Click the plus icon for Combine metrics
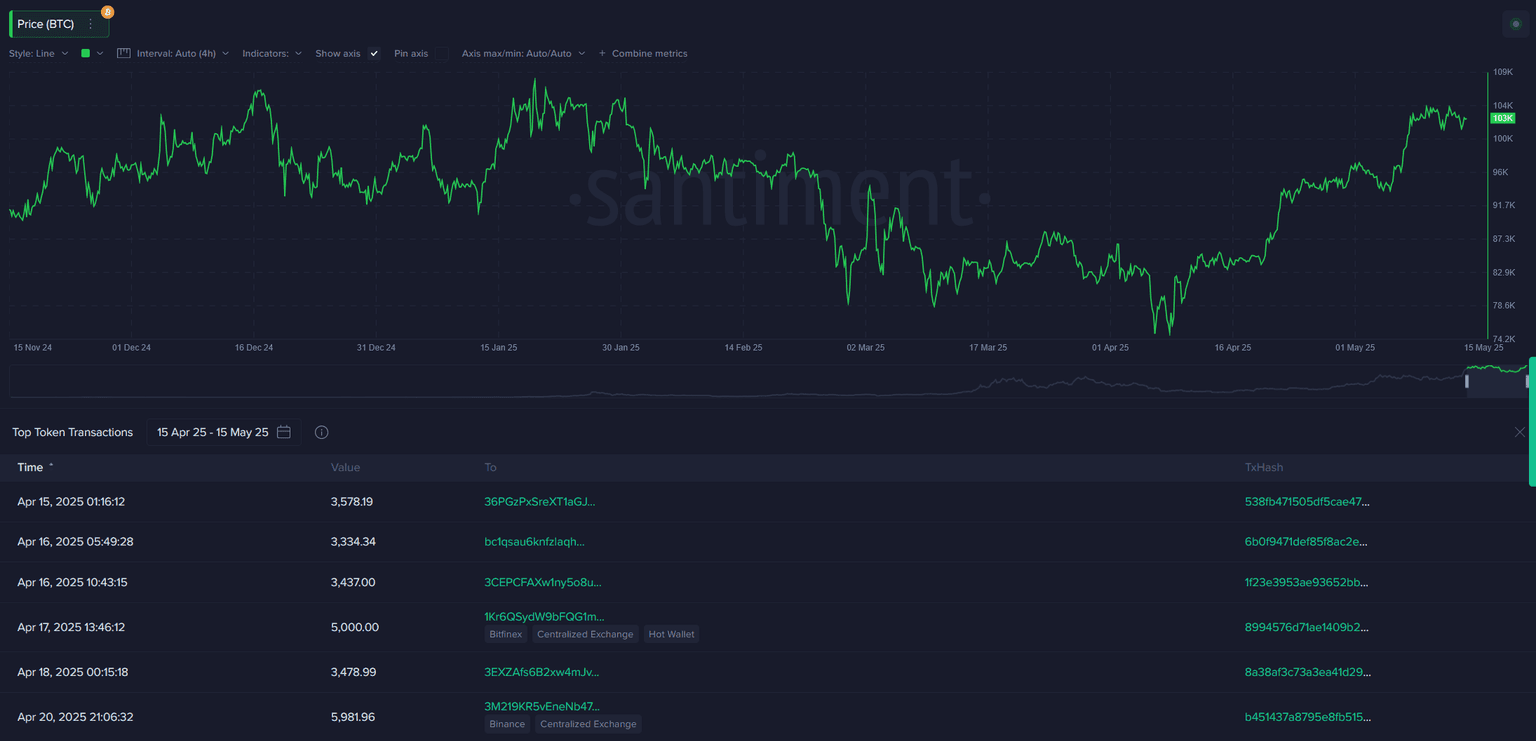Viewport: 1536px width, 741px height. click(x=602, y=53)
